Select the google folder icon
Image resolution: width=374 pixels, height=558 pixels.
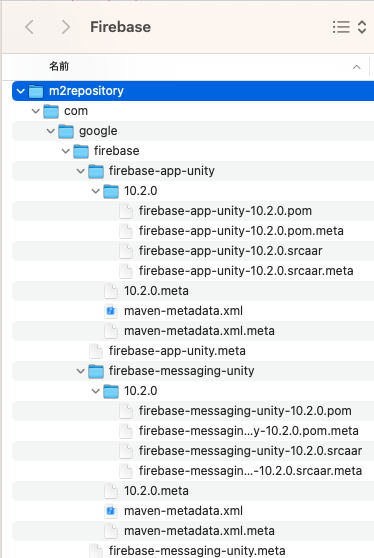(x=66, y=131)
